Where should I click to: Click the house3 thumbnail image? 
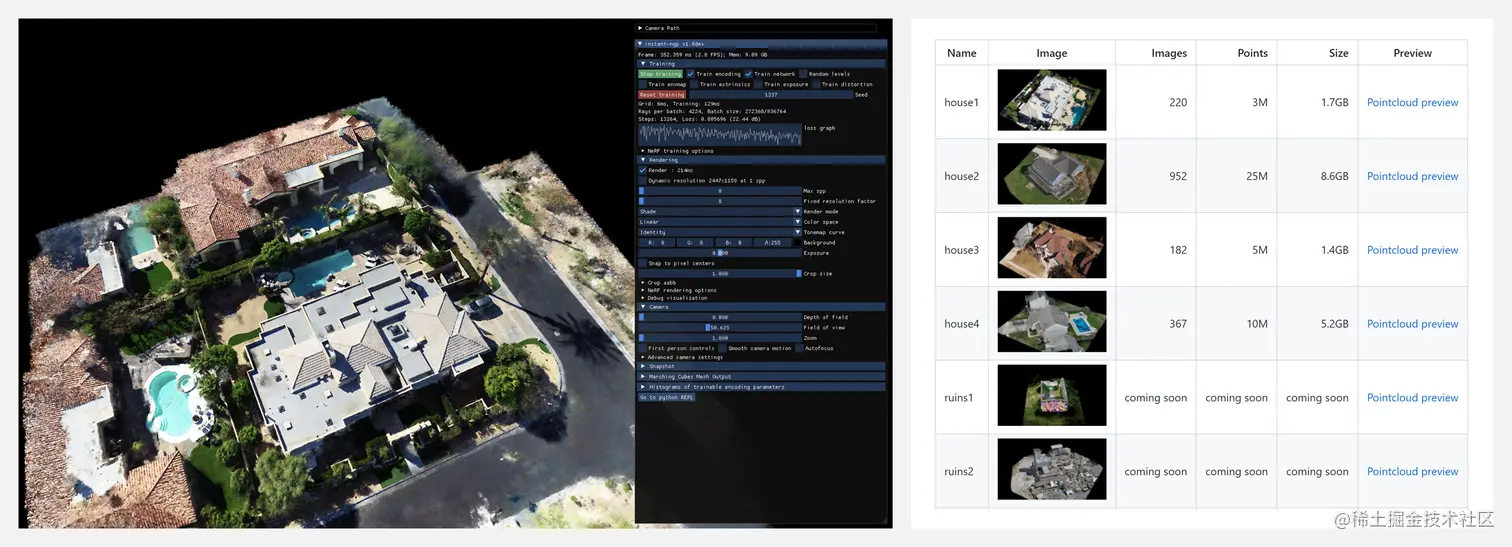coord(1052,248)
